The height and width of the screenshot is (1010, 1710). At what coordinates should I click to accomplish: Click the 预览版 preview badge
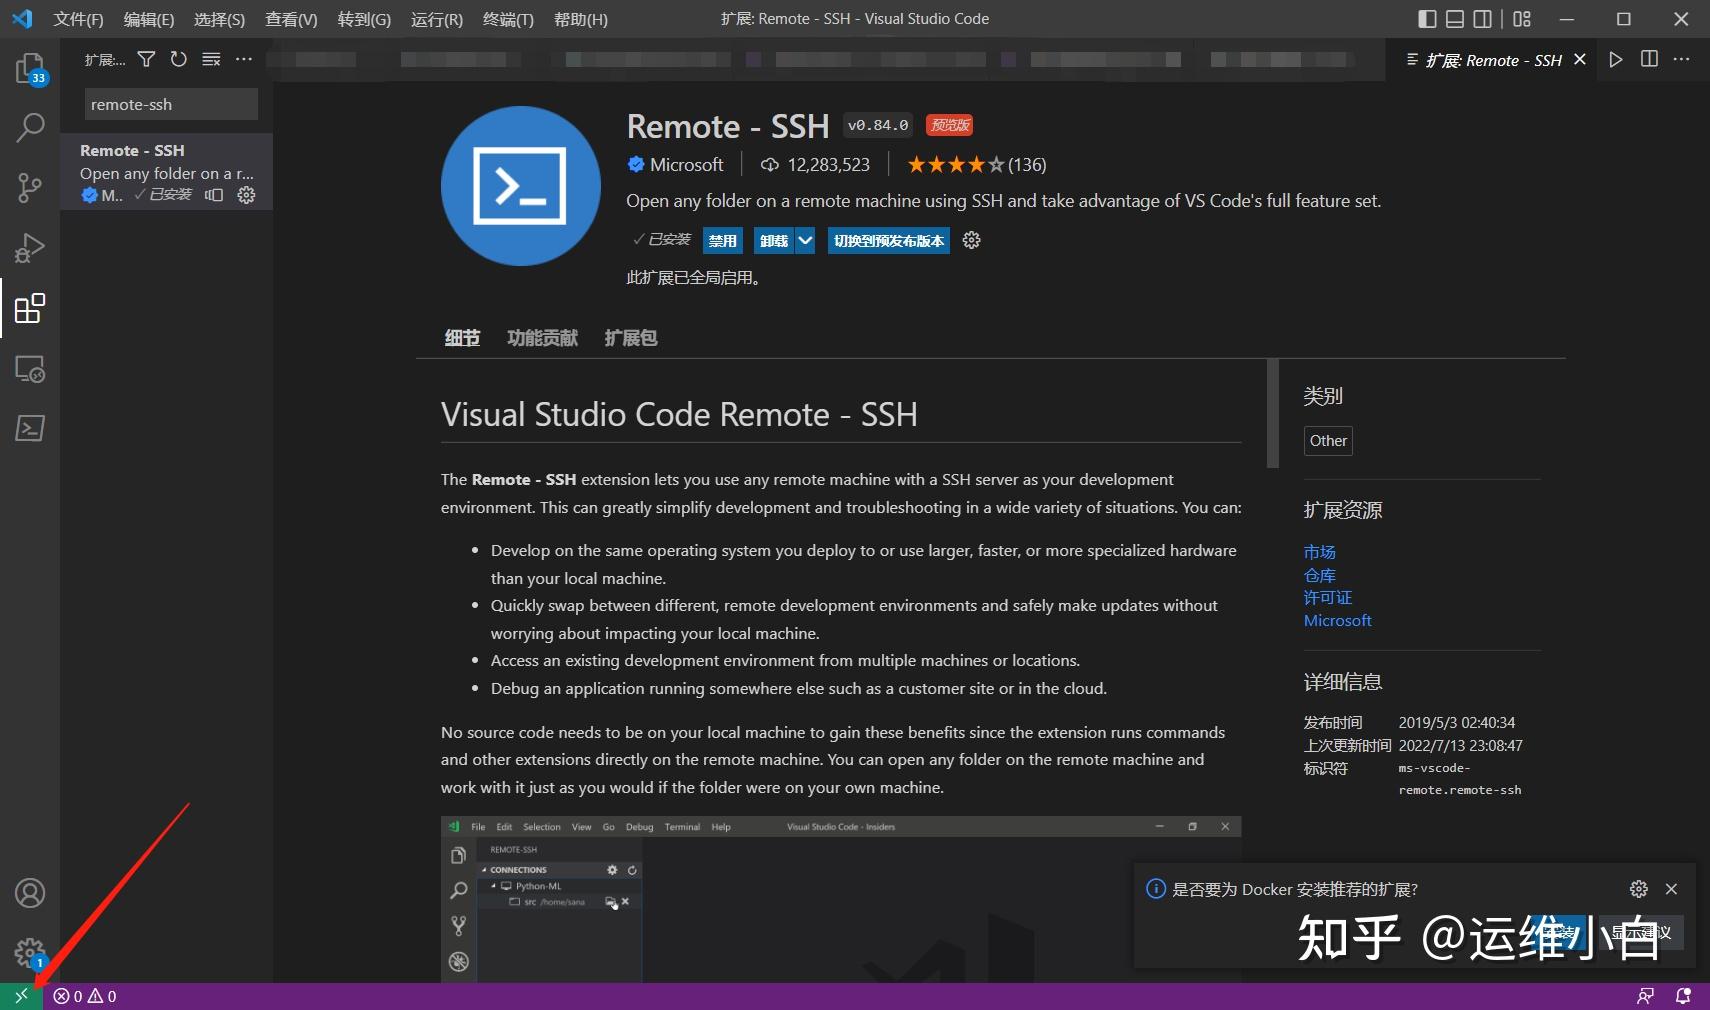coord(949,125)
